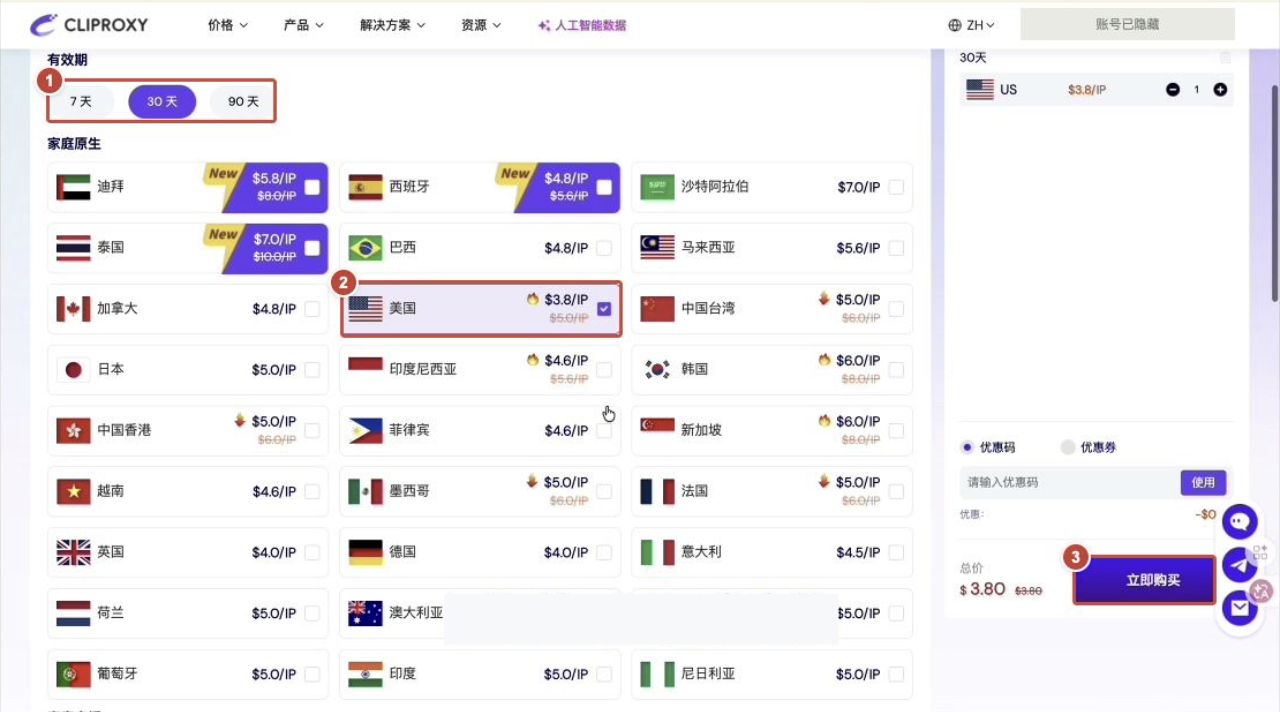Check the 西班牙 checkbox
1280x712 pixels.
pos(604,187)
